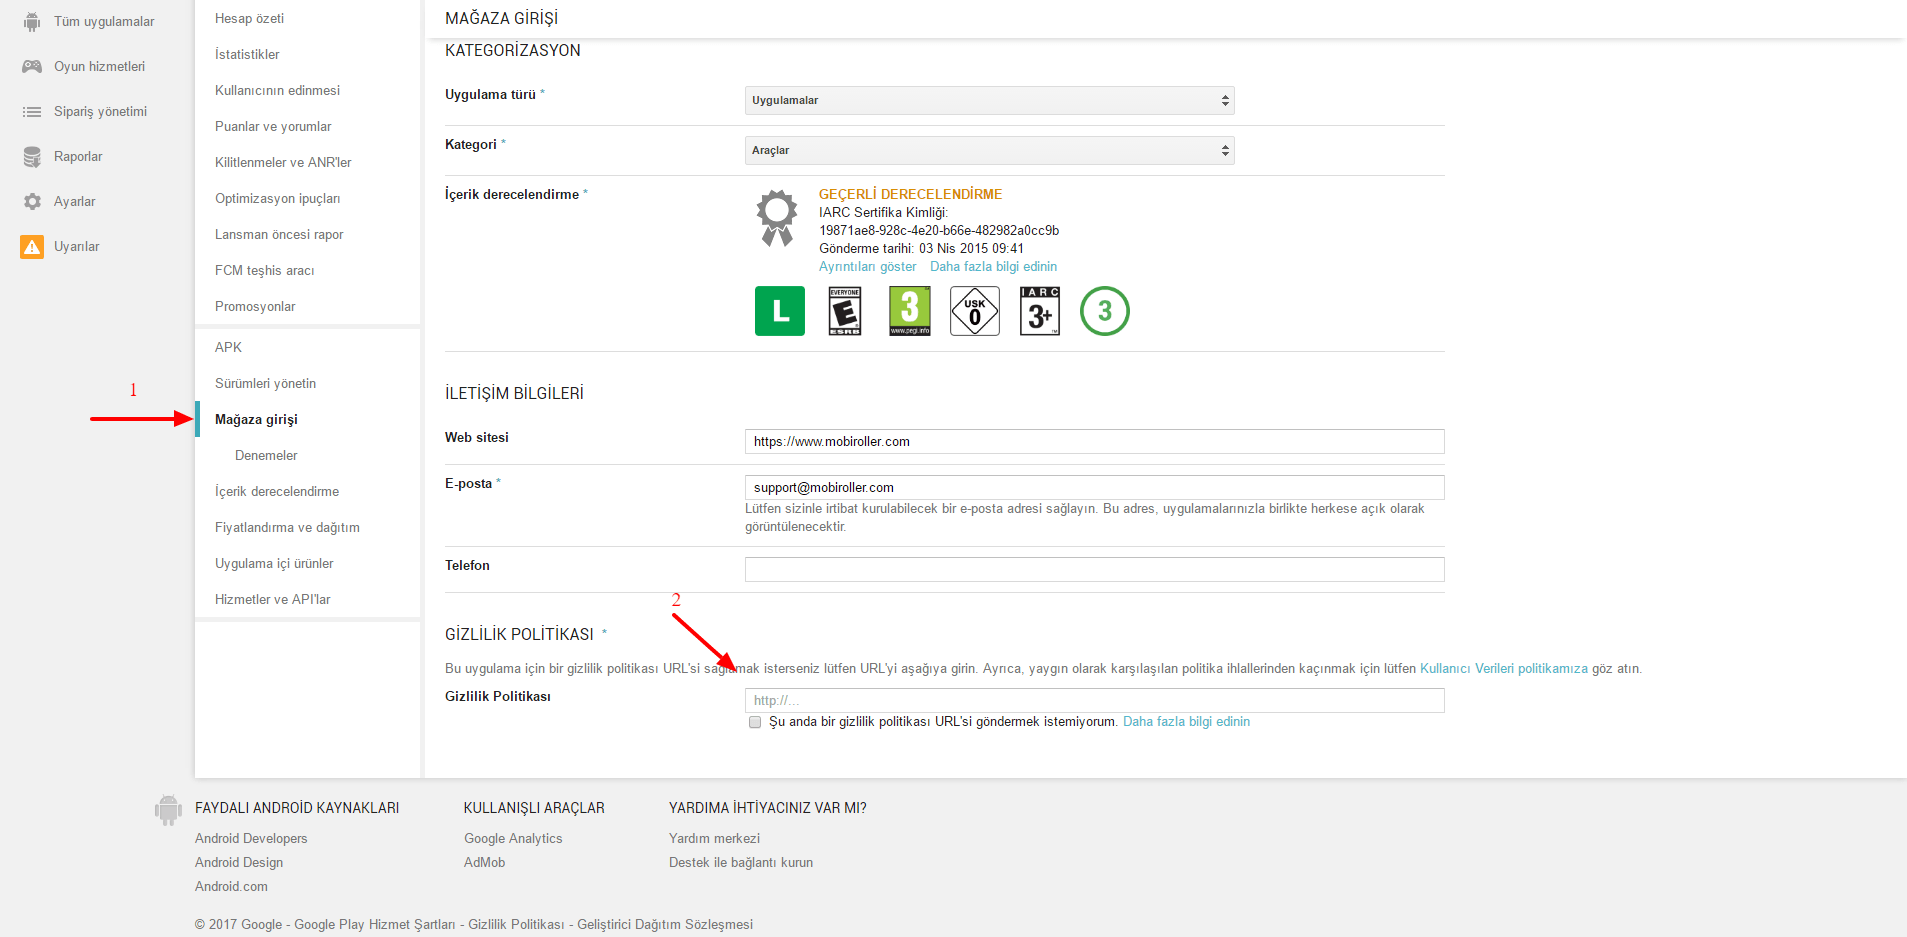Open the Uygulama türü dropdown
Image resolution: width=1907 pixels, height=937 pixels.
coord(989,101)
